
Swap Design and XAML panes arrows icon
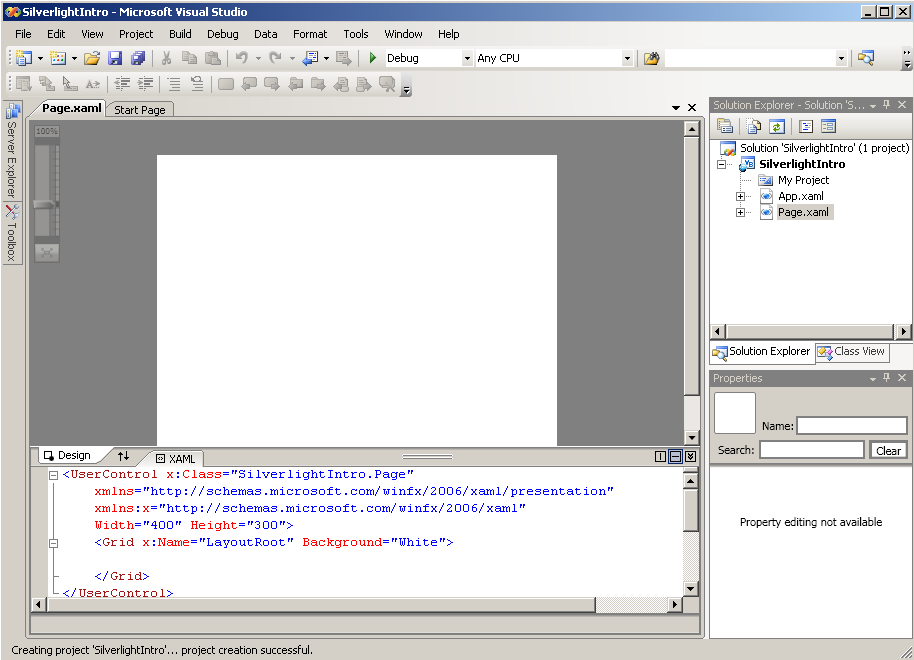pos(124,456)
